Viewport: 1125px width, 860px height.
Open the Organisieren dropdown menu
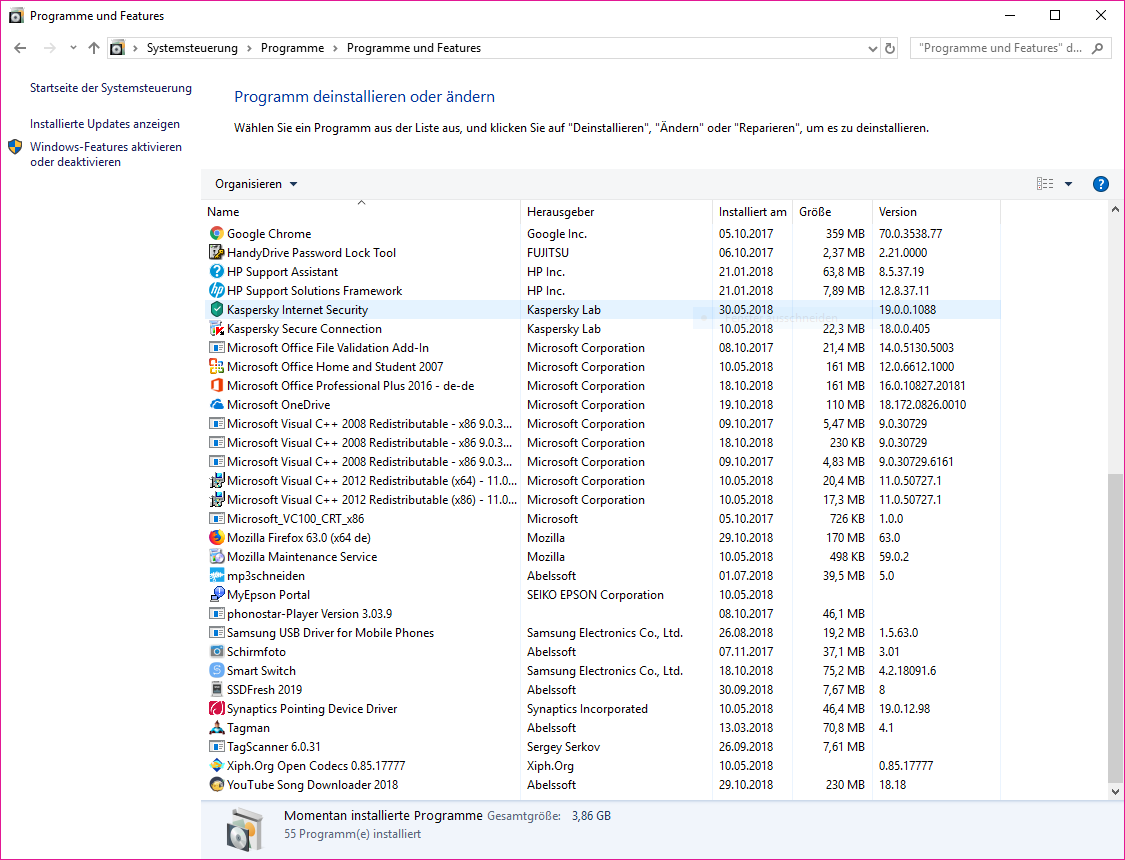pos(256,184)
